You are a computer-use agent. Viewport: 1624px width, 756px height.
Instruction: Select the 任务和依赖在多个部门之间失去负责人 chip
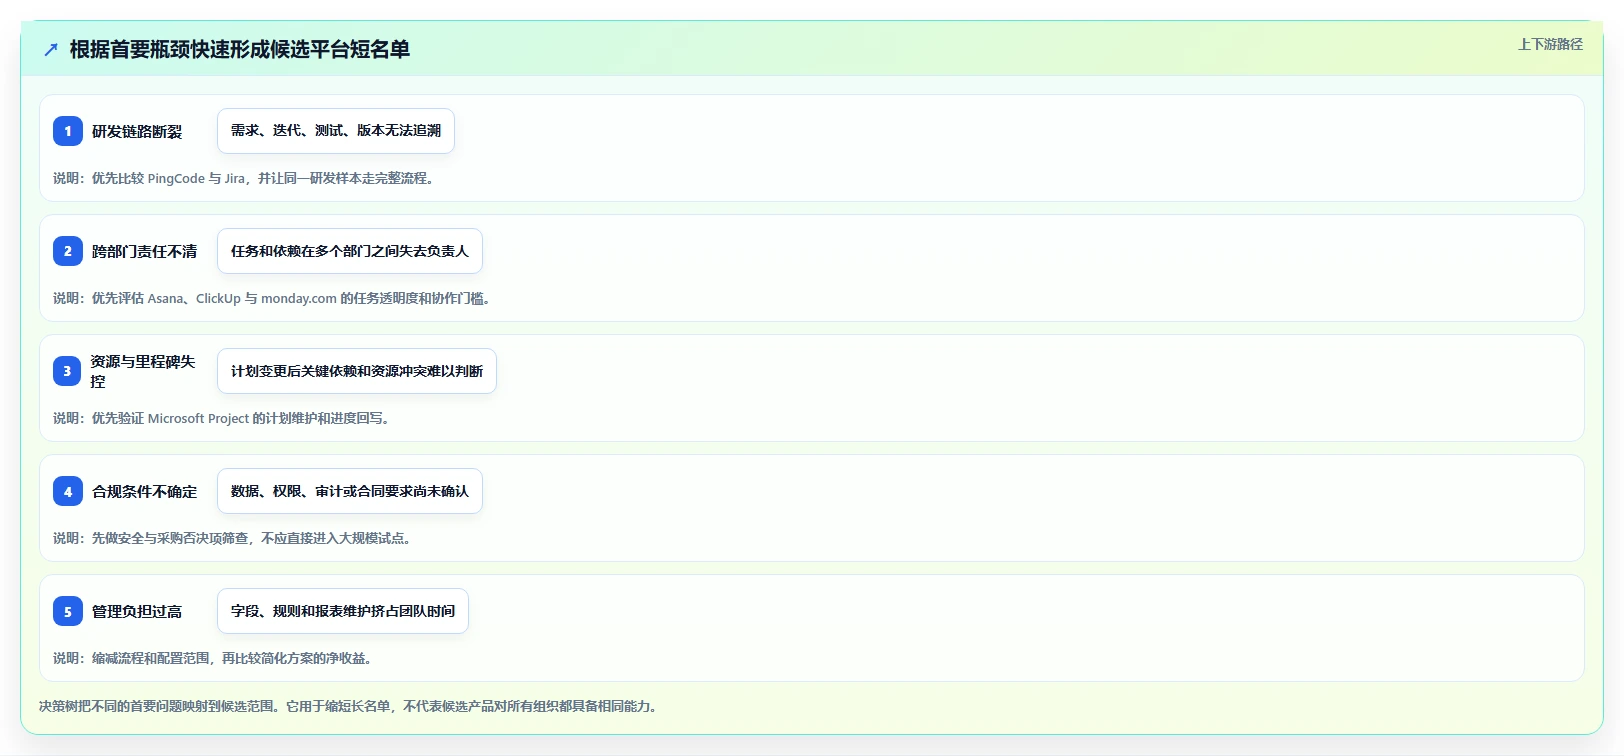tap(350, 251)
